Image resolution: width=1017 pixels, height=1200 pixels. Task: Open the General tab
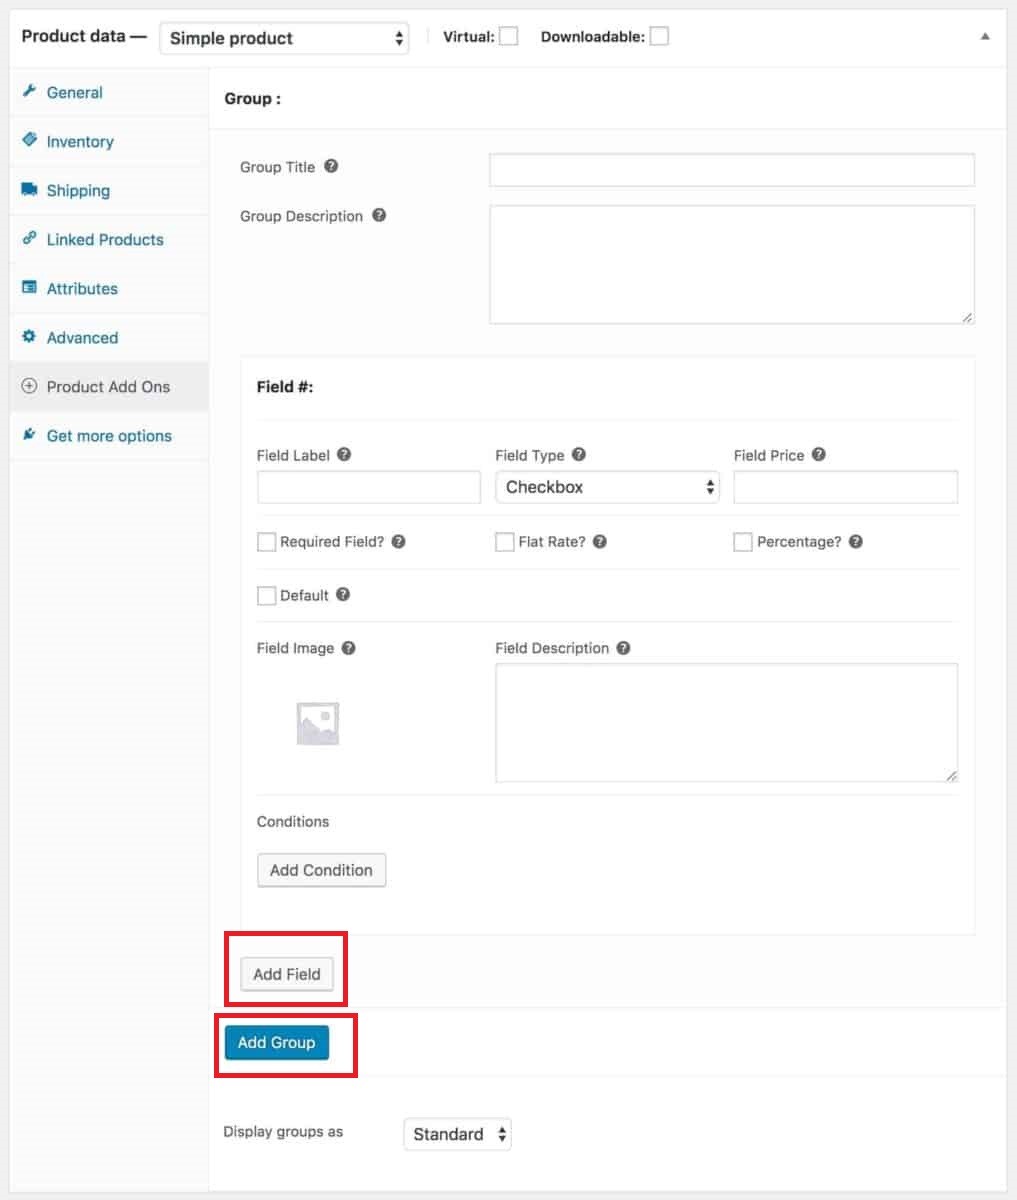point(109,92)
